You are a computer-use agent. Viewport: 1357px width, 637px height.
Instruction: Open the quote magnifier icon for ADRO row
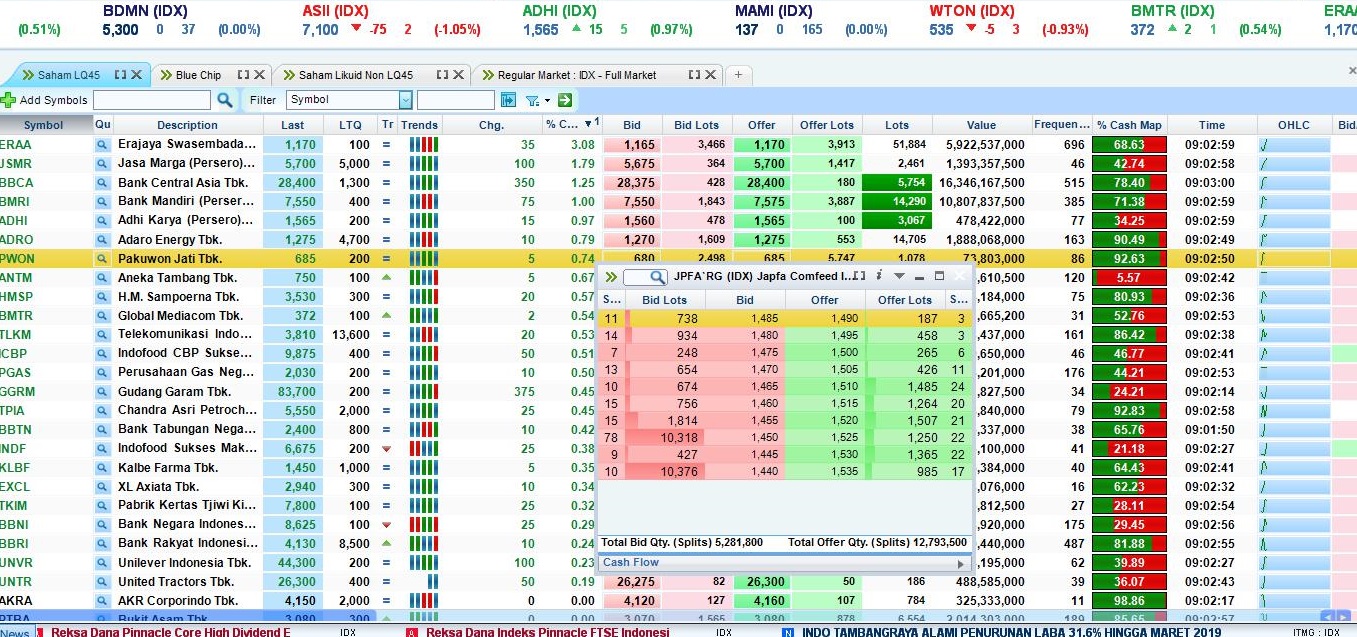point(102,240)
